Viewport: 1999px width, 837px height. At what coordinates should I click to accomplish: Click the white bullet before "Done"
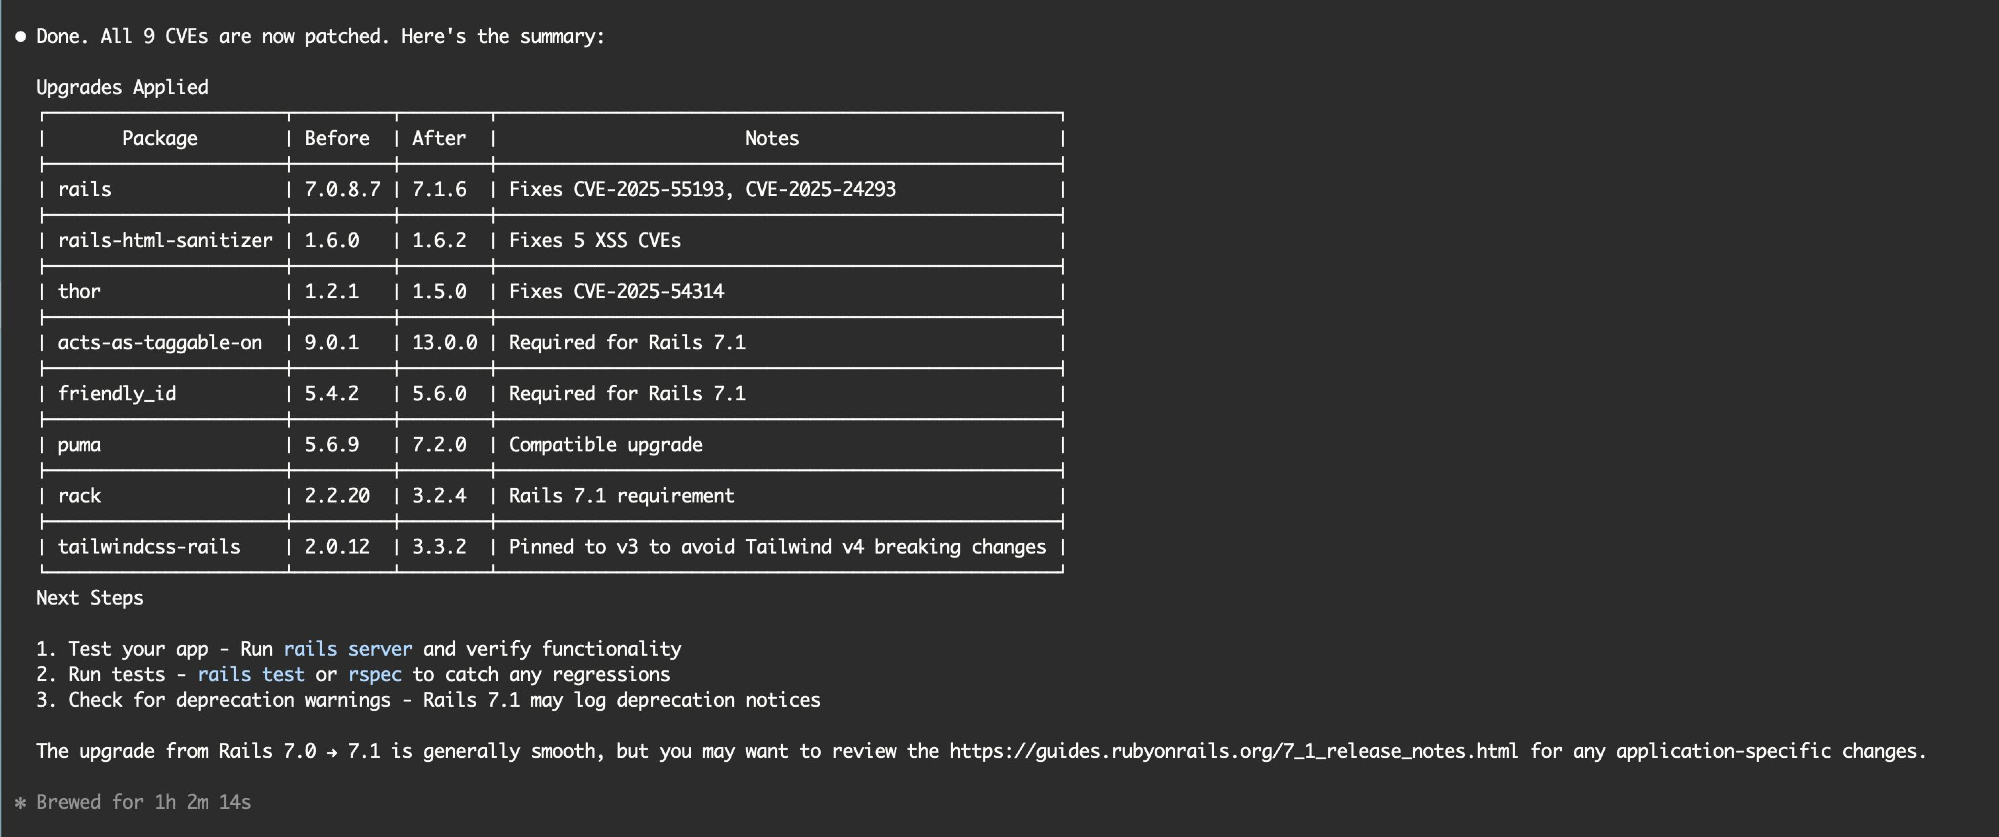pyautogui.click(x=20, y=37)
